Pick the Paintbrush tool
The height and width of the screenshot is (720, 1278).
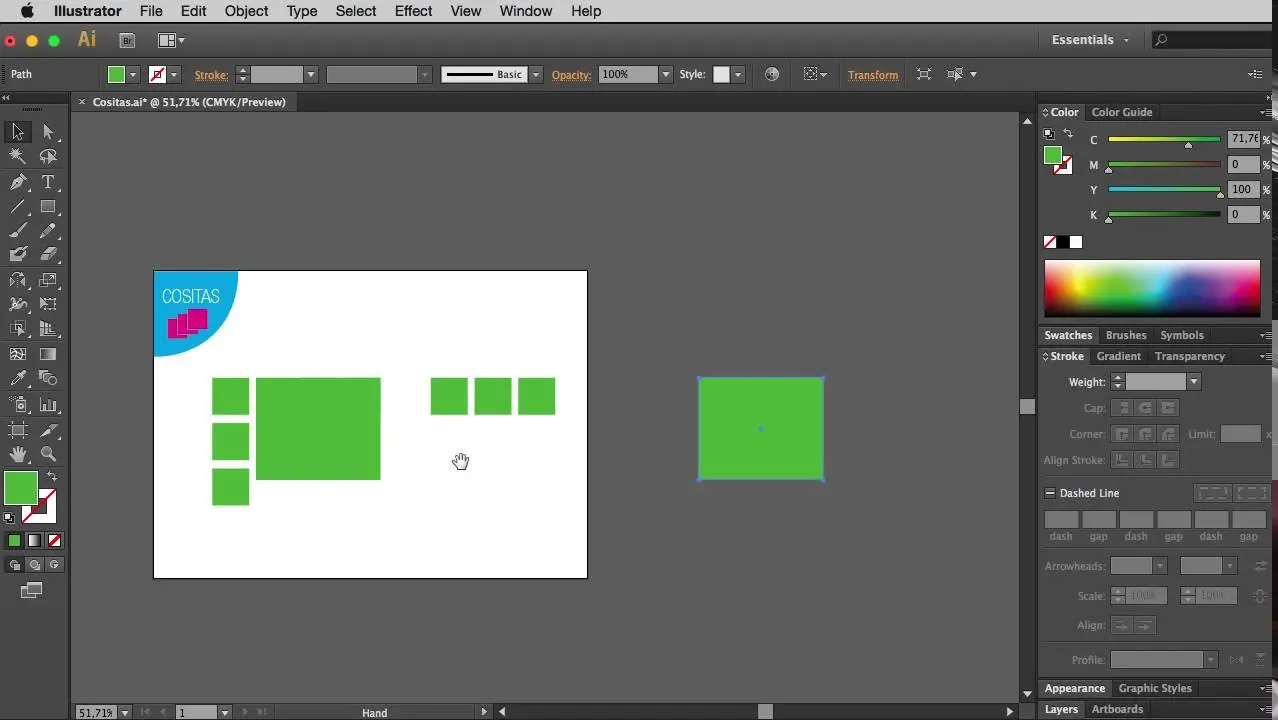17,231
